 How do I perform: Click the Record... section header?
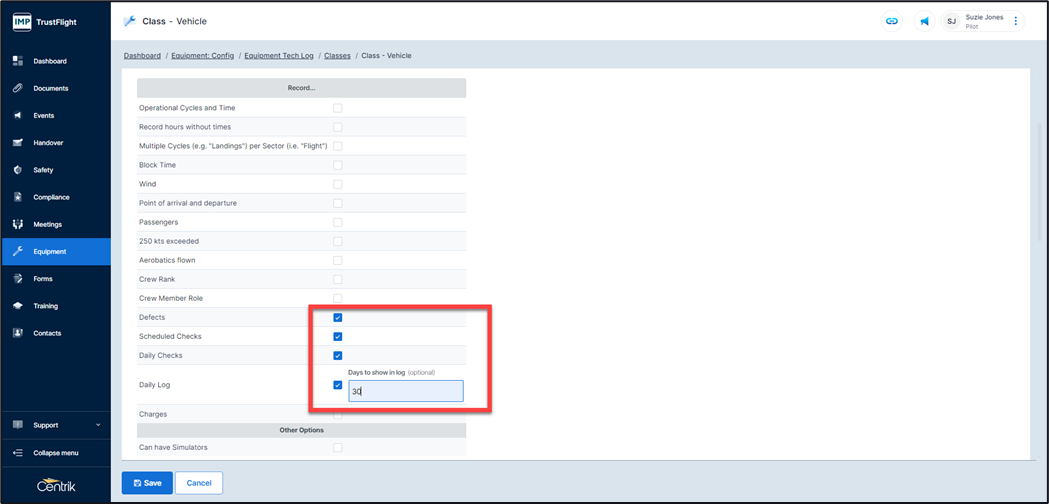301,88
